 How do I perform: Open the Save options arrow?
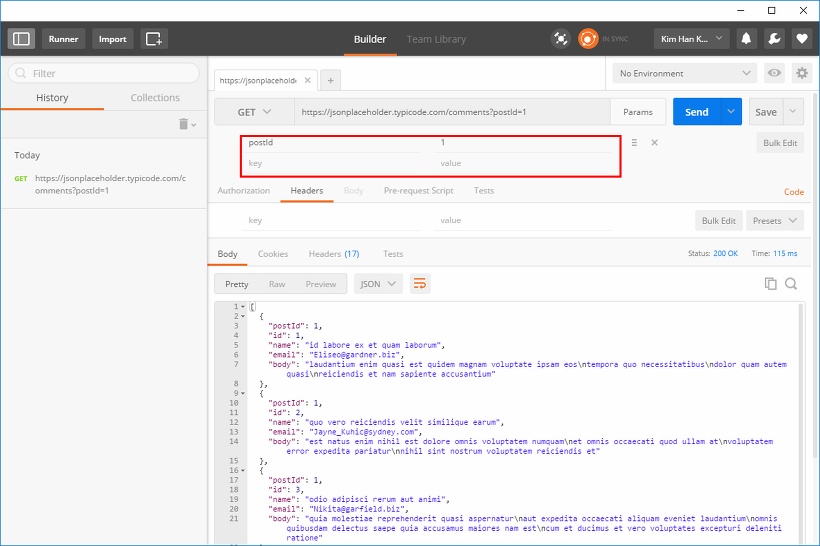[x=793, y=111]
